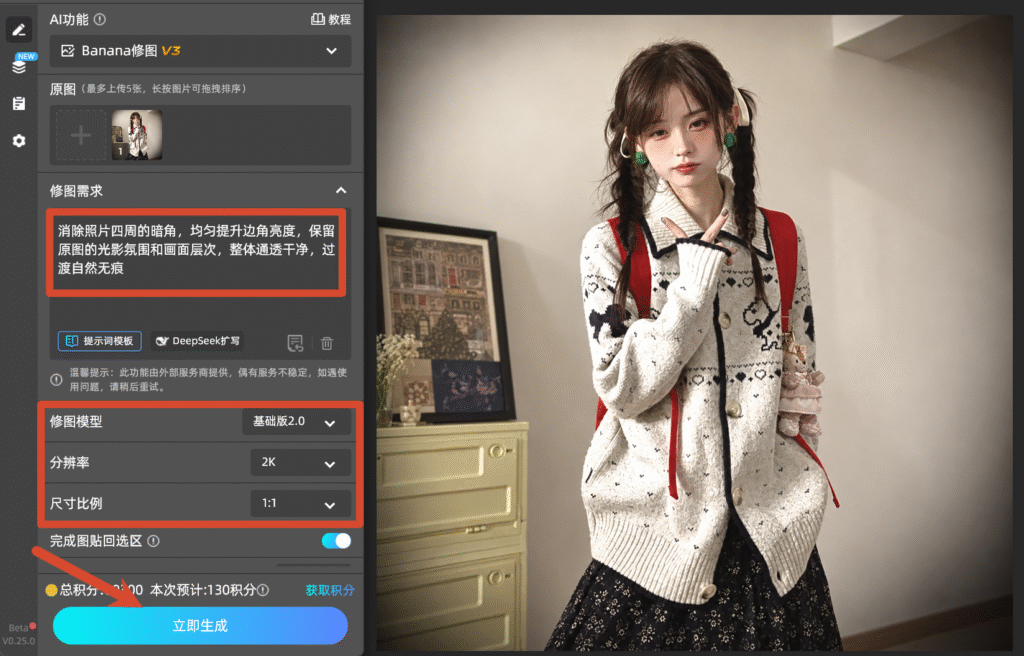Click the plus box to add source image
1024x656 pixels.
coord(81,135)
